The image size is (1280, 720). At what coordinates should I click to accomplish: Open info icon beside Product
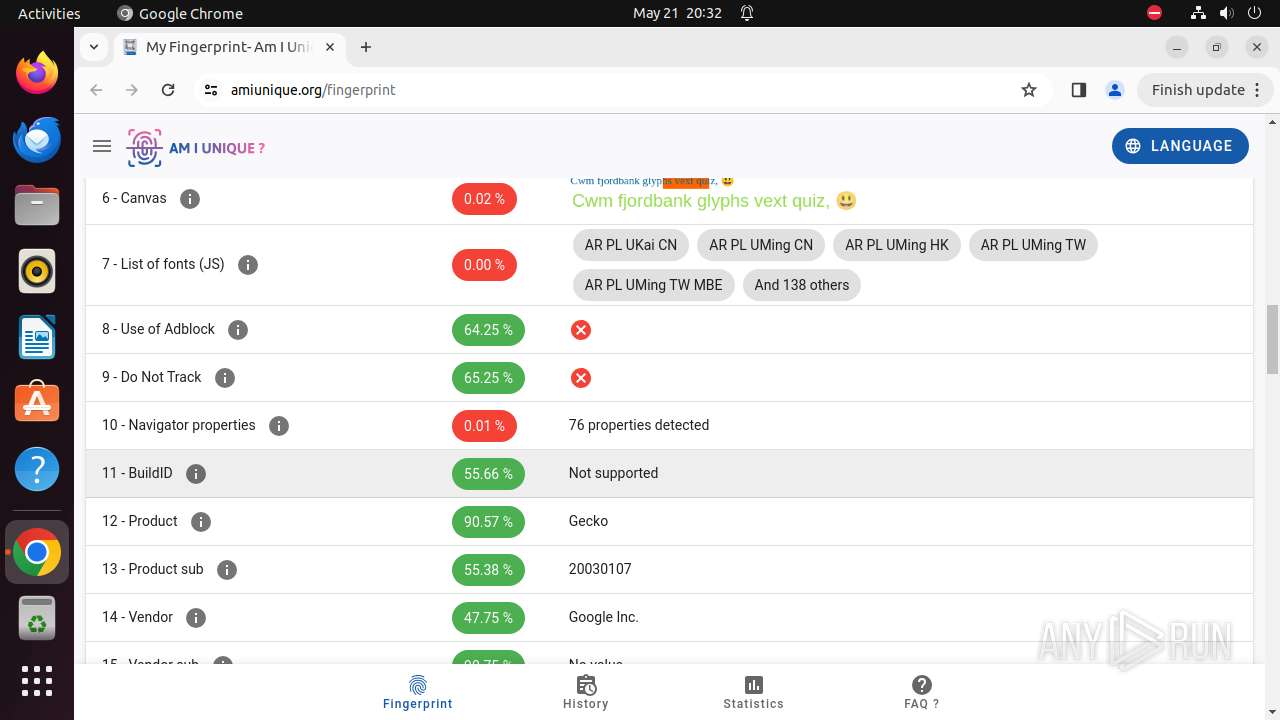coord(200,521)
